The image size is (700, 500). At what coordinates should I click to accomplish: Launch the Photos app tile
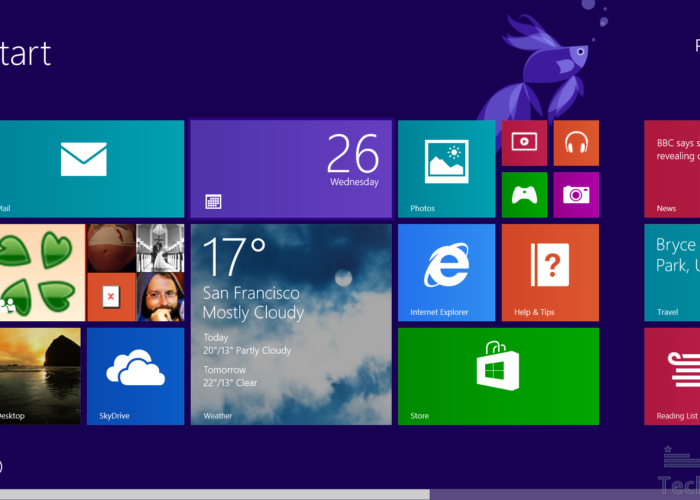coord(446,168)
